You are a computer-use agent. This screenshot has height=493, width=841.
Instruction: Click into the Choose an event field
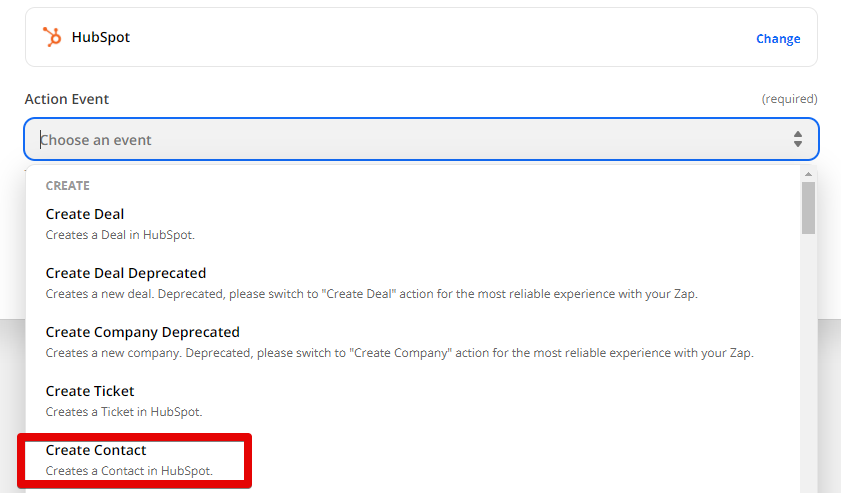pos(421,139)
